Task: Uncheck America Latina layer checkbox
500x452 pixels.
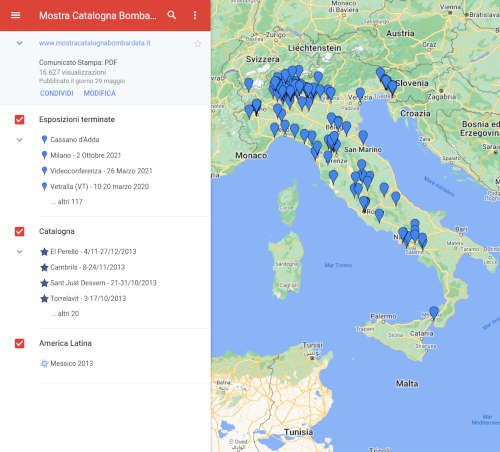Action: [x=20, y=343]
